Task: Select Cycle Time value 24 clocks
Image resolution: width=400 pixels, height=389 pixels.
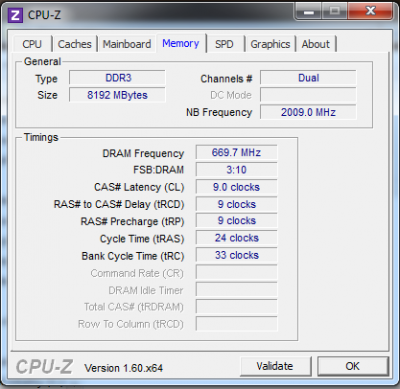Action: (237, 238)
